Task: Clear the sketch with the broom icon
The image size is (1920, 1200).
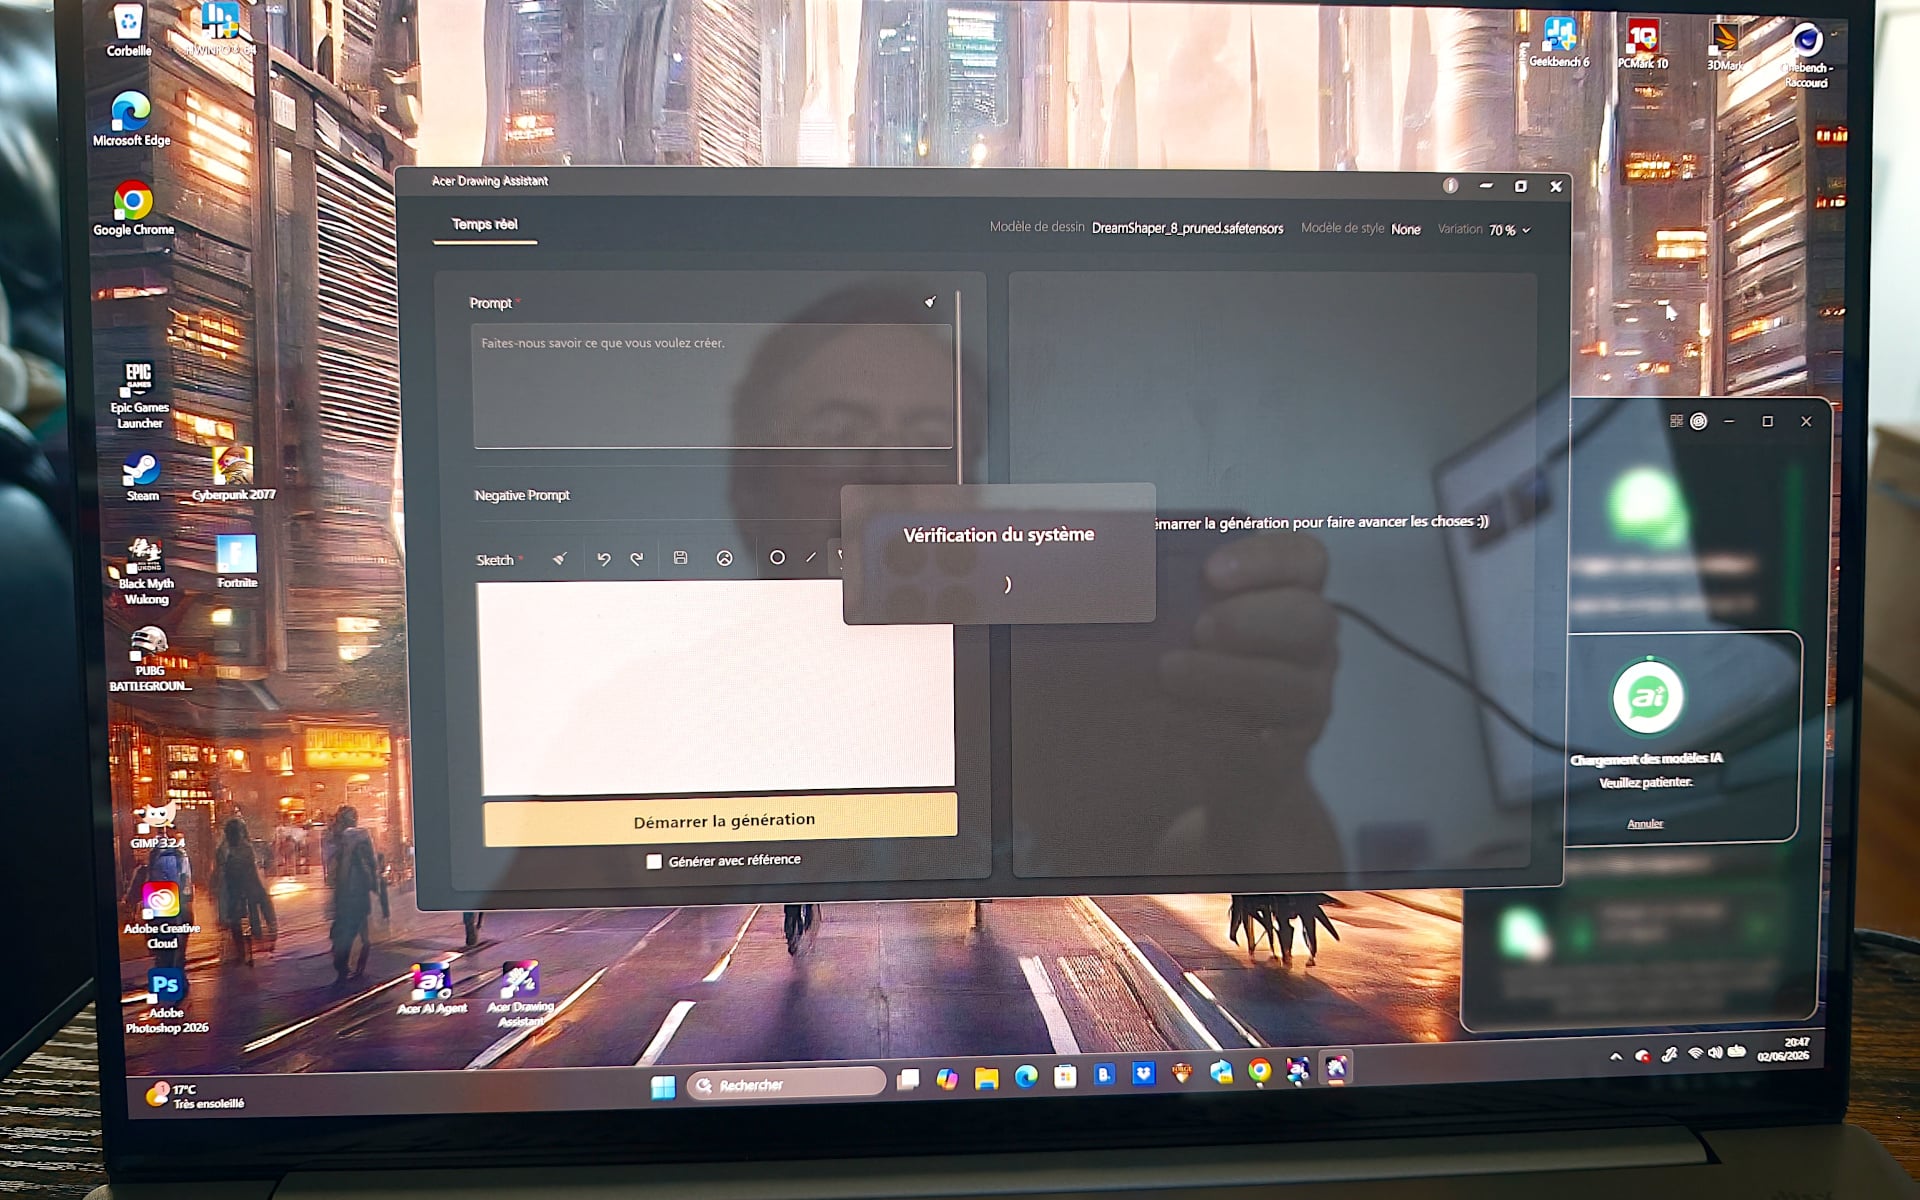Action: click(560, 559)
